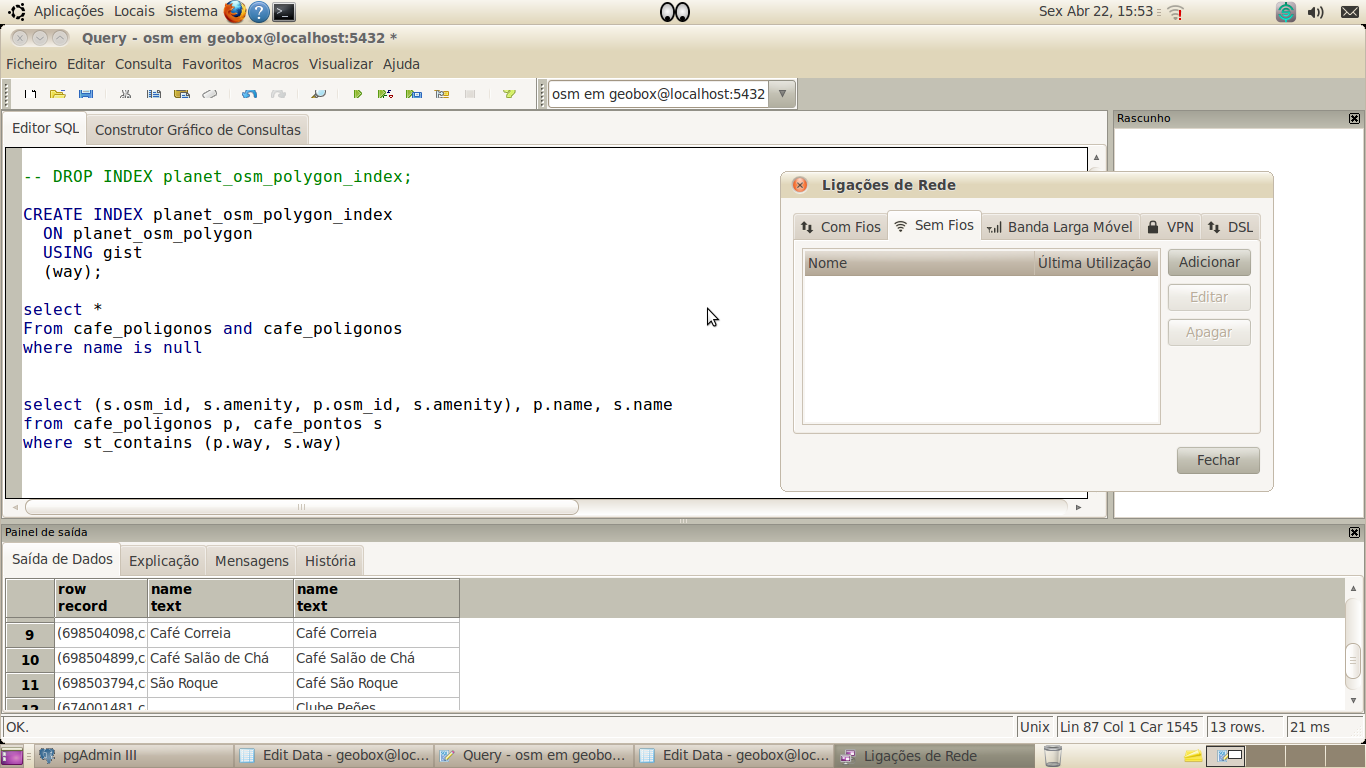Switch to the VPN tab
This screenshot has height=768, width=1366.
click(1170, 227)
